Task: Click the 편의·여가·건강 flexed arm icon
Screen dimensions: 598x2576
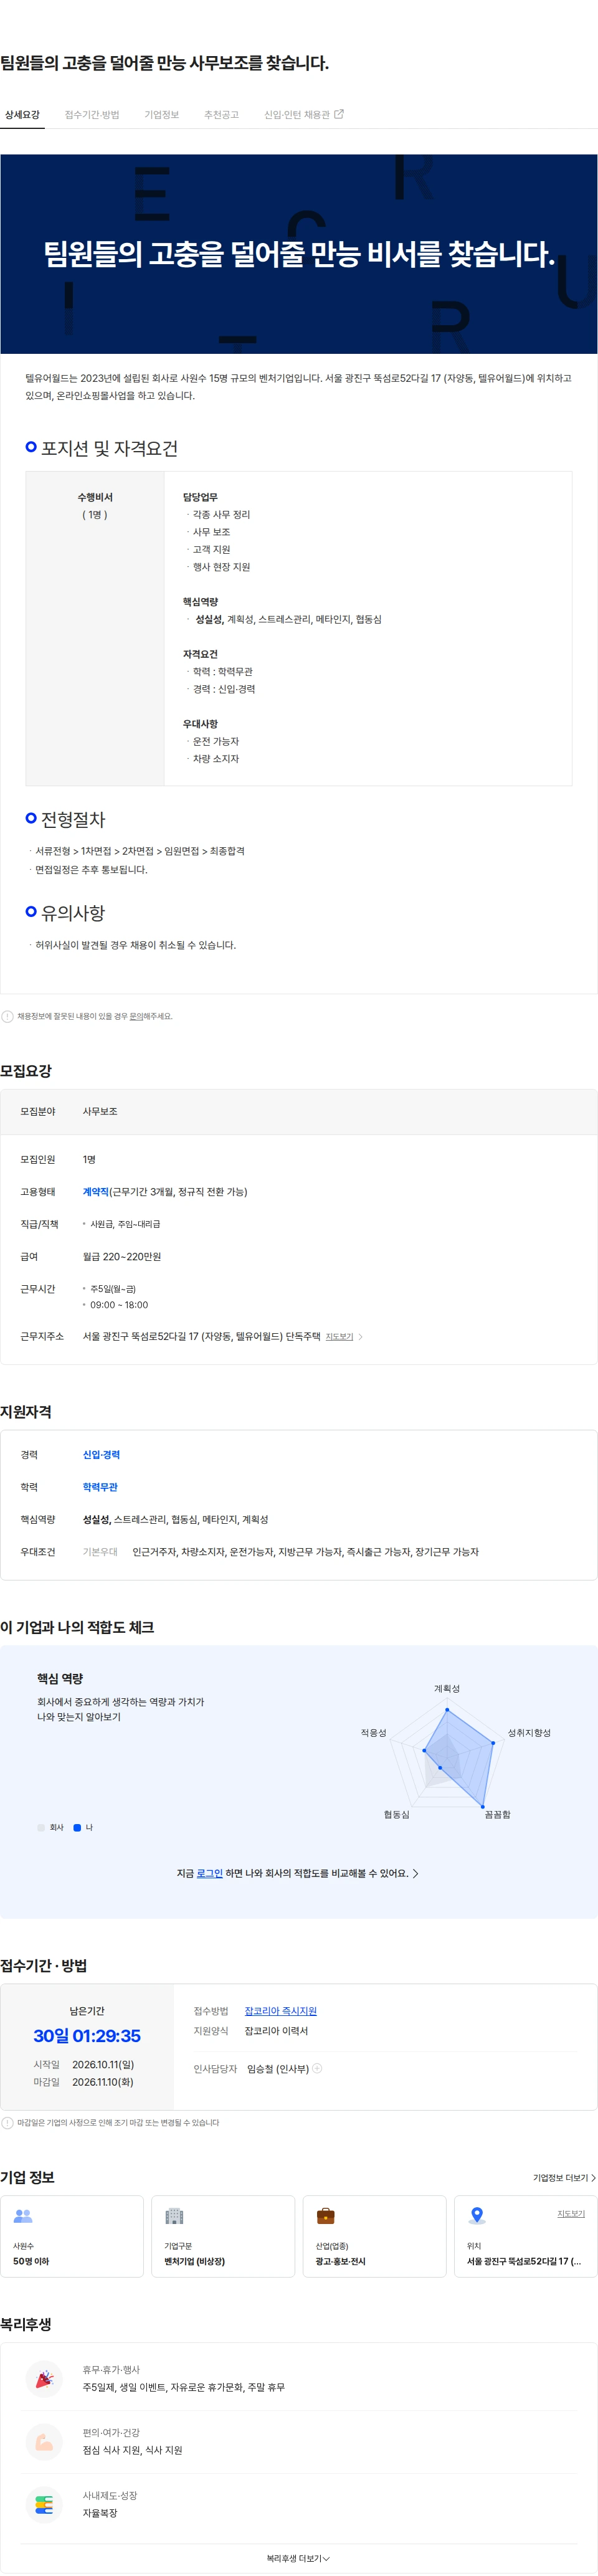Action: pyautogui.click(x=44, y=2442)
